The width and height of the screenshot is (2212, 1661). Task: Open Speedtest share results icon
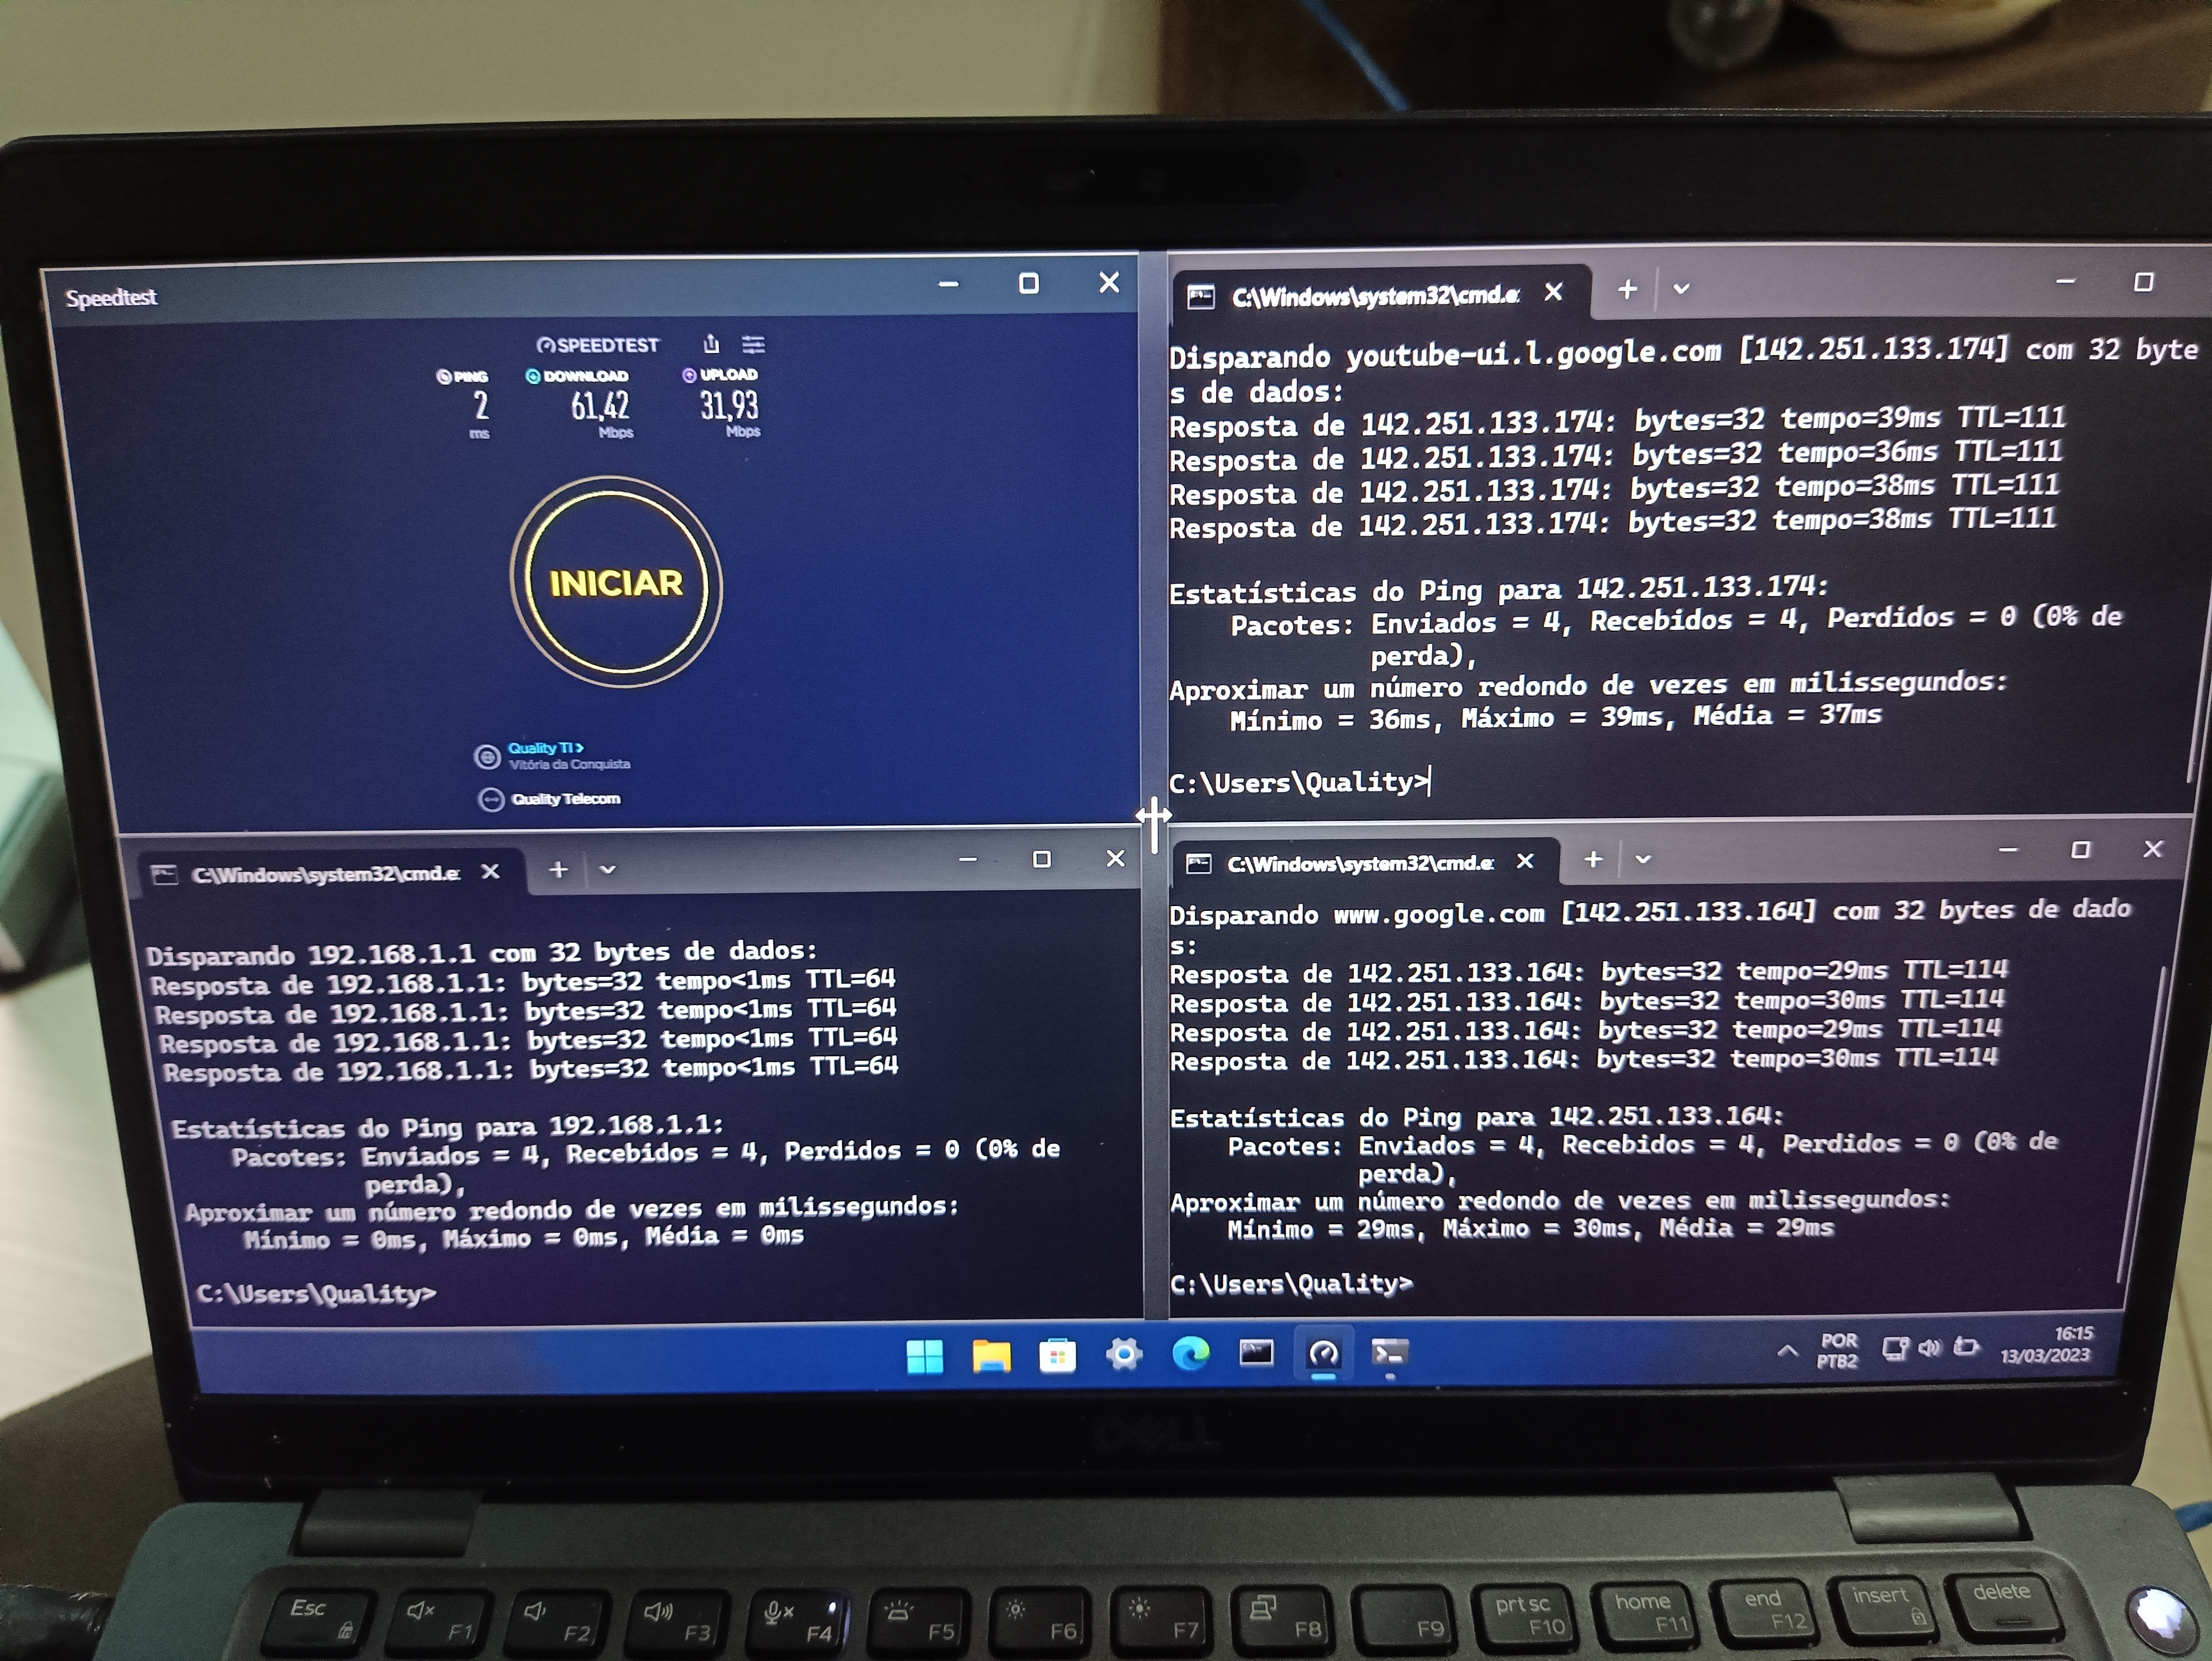tap(711, 344)
